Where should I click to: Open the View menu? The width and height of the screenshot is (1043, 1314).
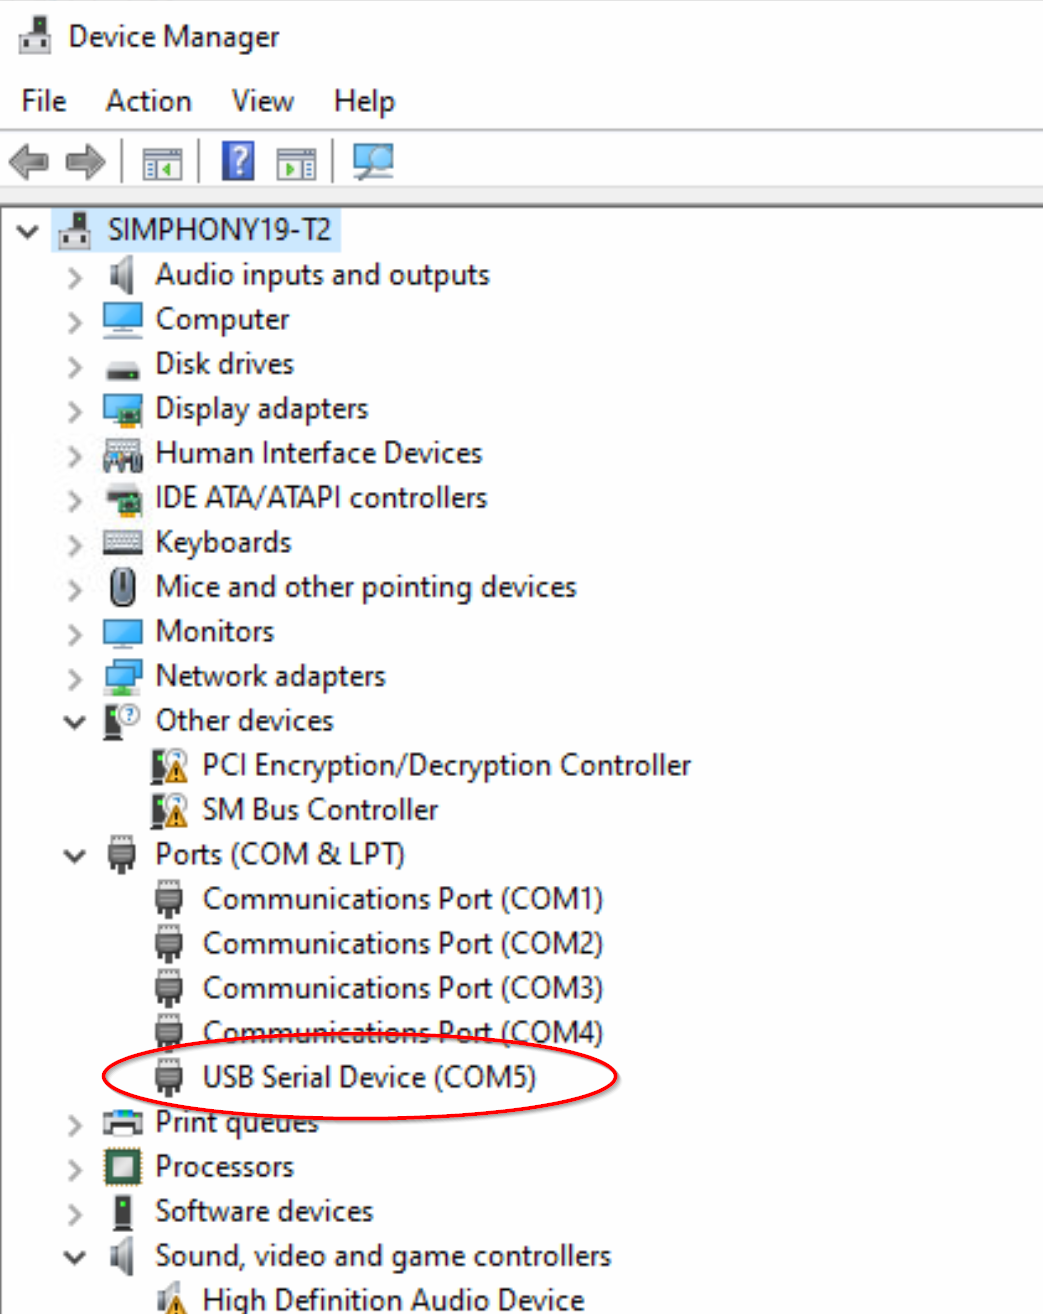point(263,101)
